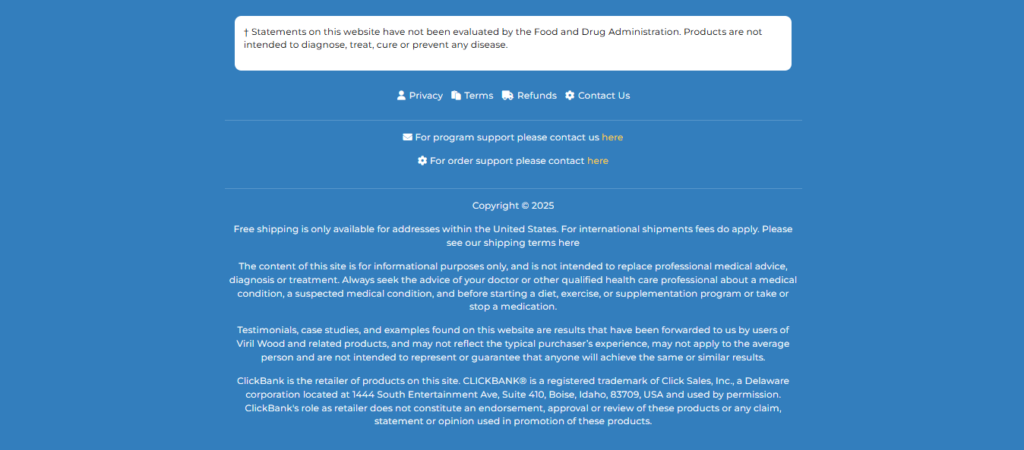Image resolution: width=1024 pixels, height=450 pixels.
Task: Click the person icon beside Privacy
Action: (x=401, y=95)
